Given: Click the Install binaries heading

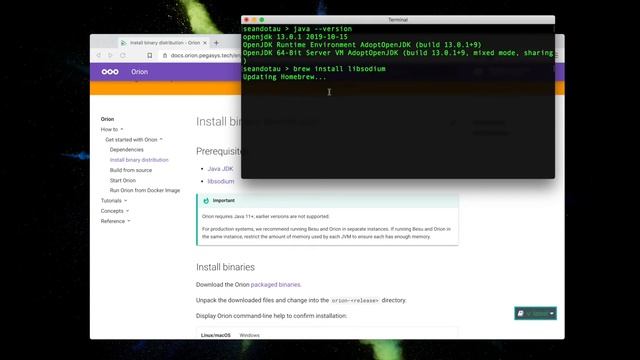Looking at the screenshot, I should 225,267.
